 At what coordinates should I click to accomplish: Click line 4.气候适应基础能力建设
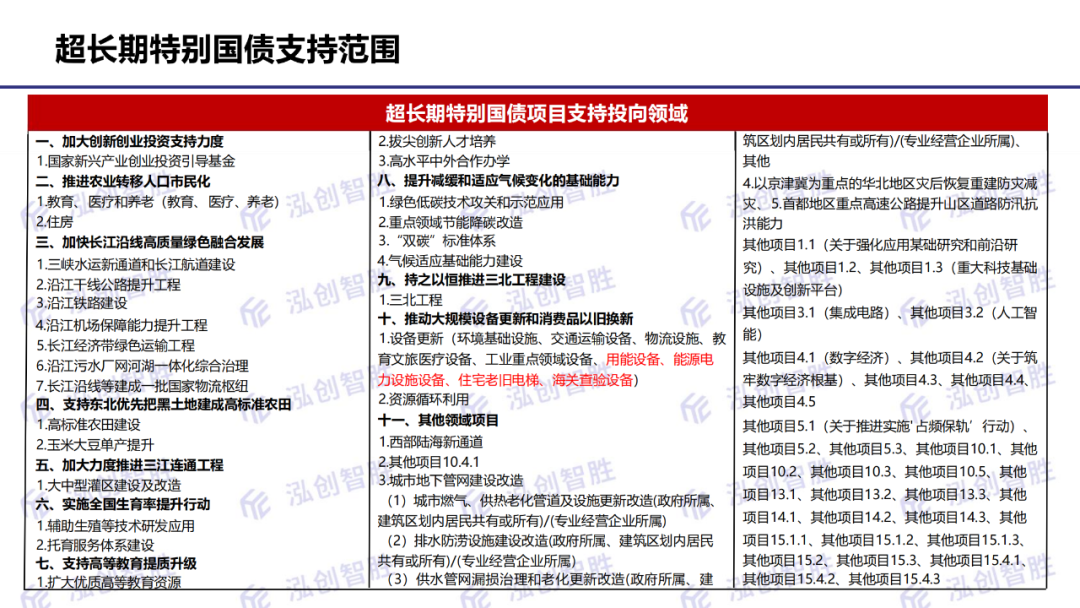450,261
